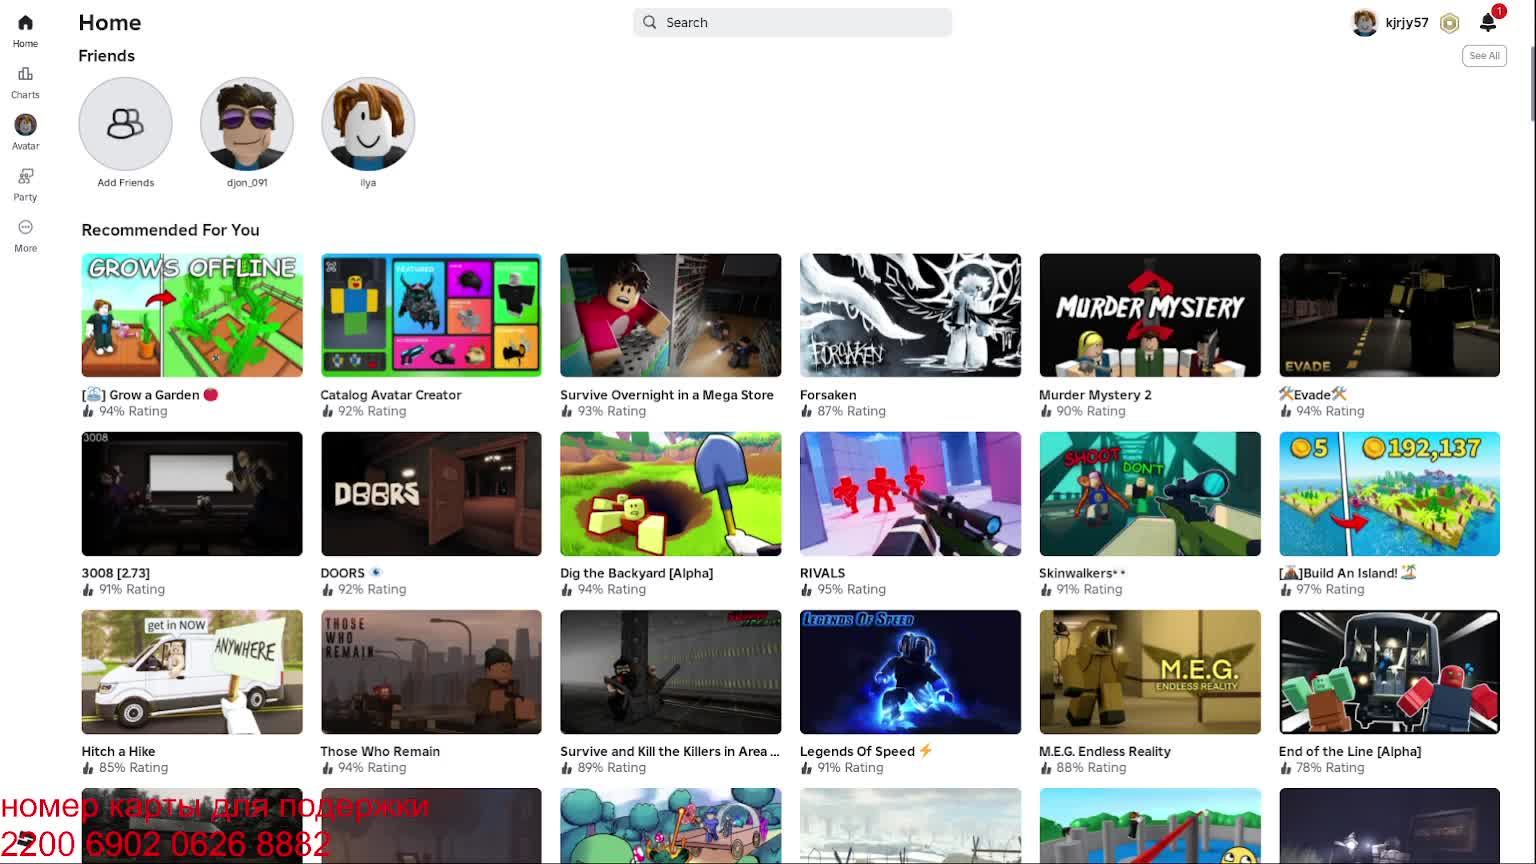This screenshot has height=864, width=1536.
Task: Open the 3008 [2.73] thumbnail
Action: (x=192, y=494)
